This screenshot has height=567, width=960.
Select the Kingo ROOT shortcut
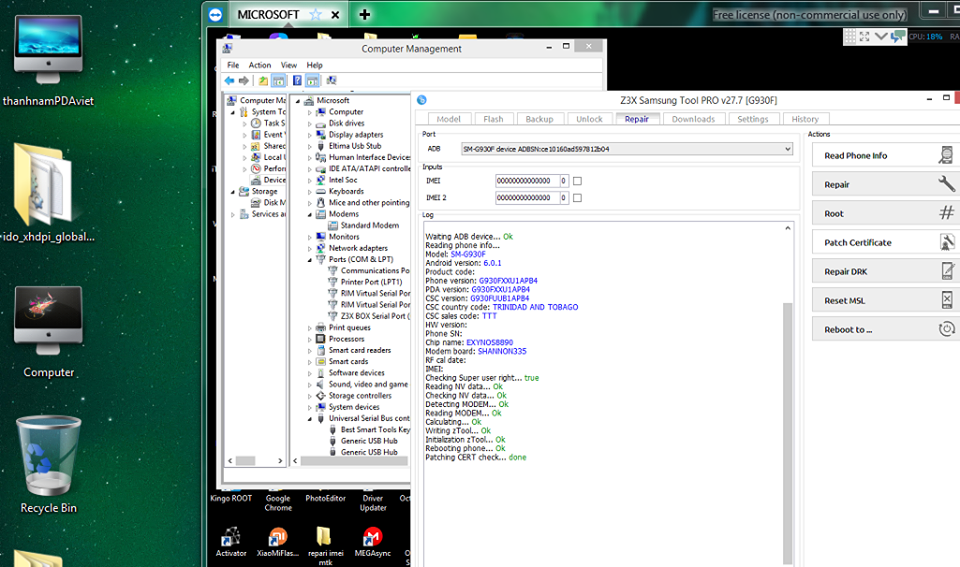231,498
